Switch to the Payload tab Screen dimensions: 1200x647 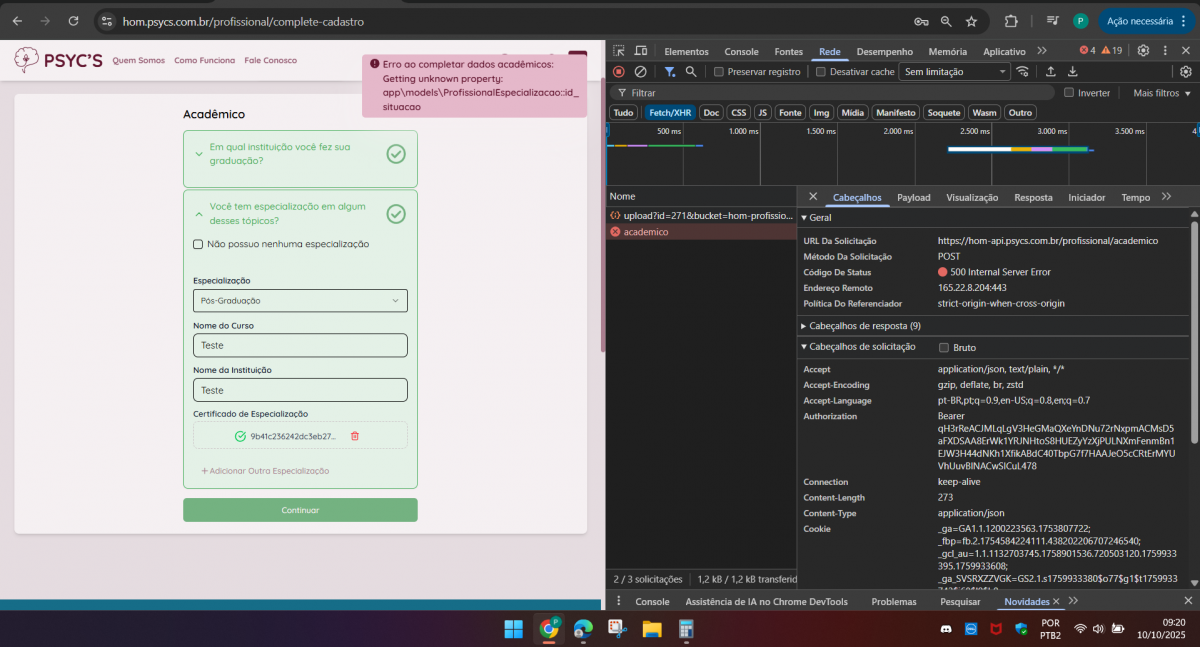[x=913, y=198]
